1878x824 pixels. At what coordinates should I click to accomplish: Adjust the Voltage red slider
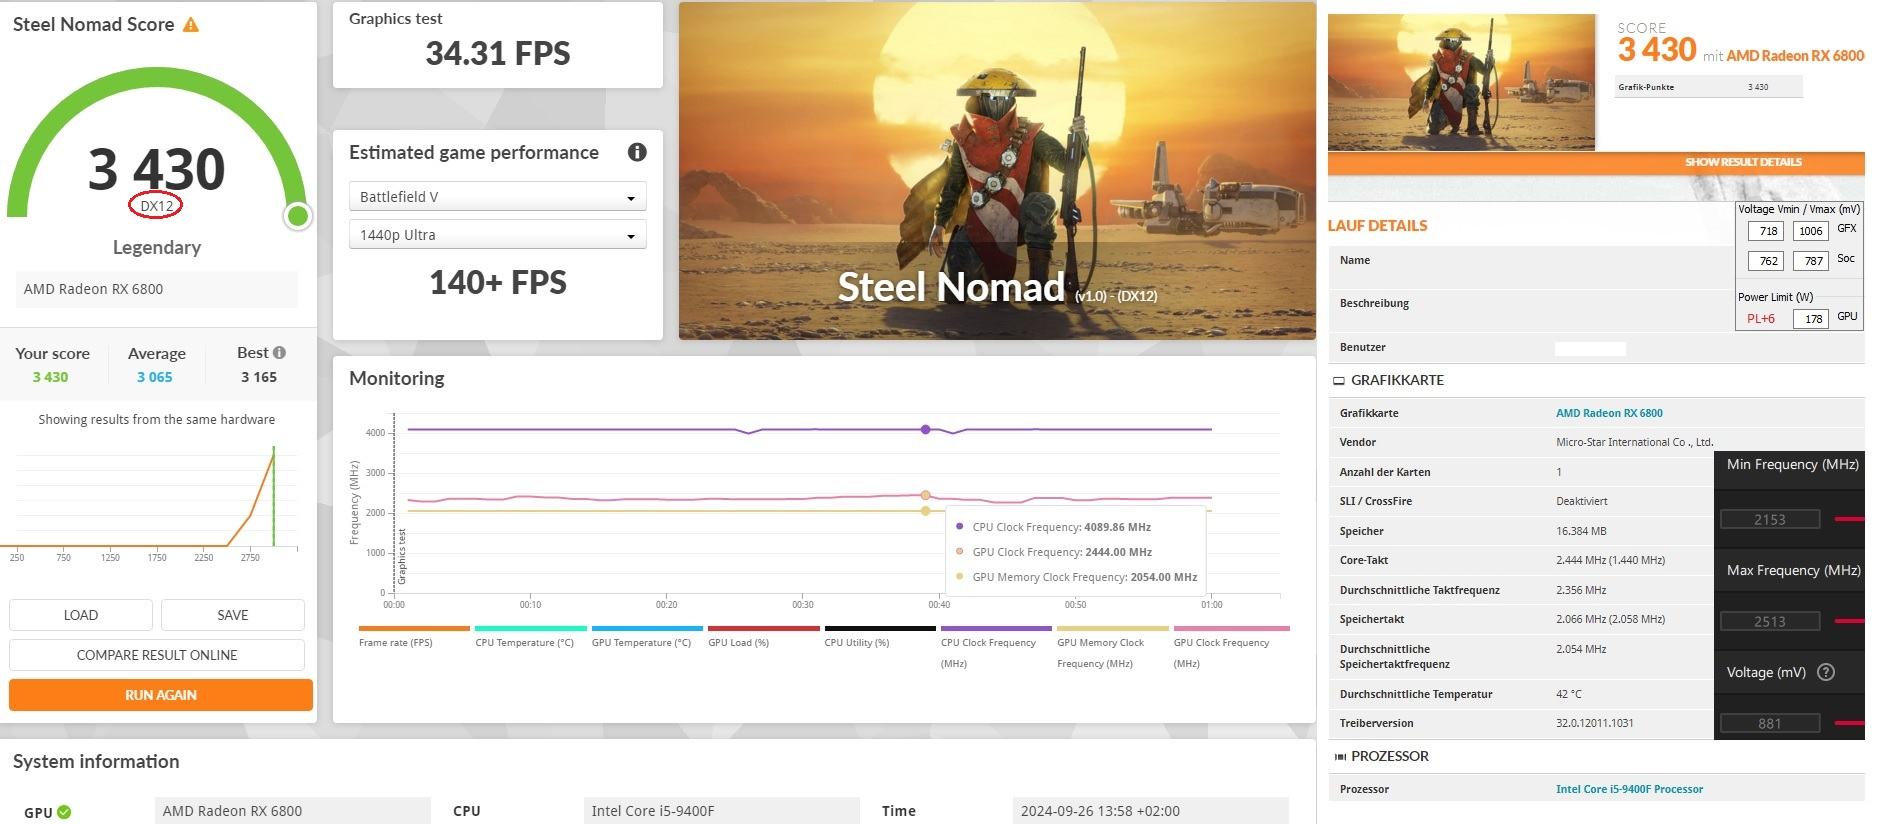tap(1849, 723)
